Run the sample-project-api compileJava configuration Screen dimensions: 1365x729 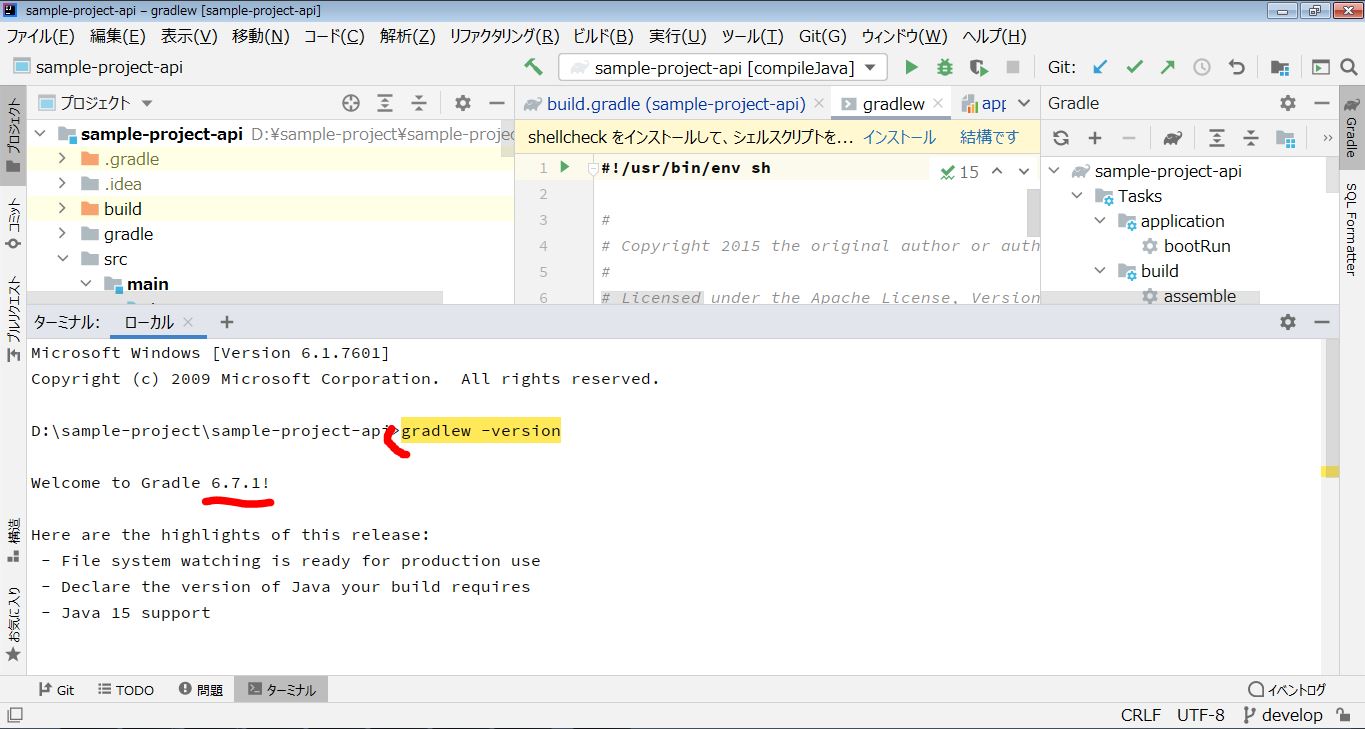[x=911, y=67]
